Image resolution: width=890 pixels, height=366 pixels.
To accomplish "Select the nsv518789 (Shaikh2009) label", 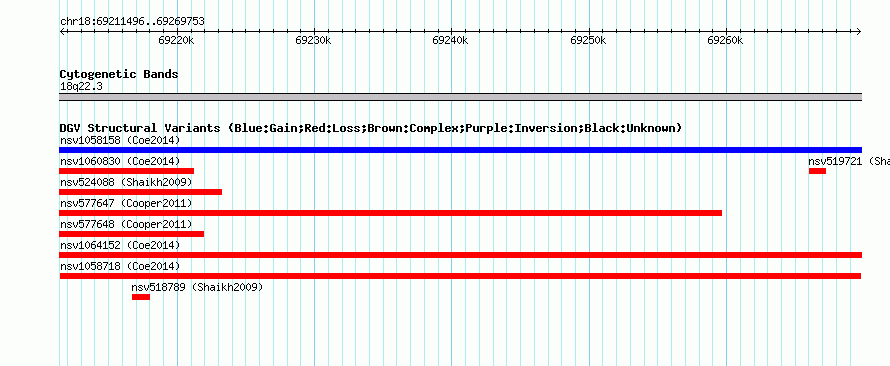I will point(198,287).
